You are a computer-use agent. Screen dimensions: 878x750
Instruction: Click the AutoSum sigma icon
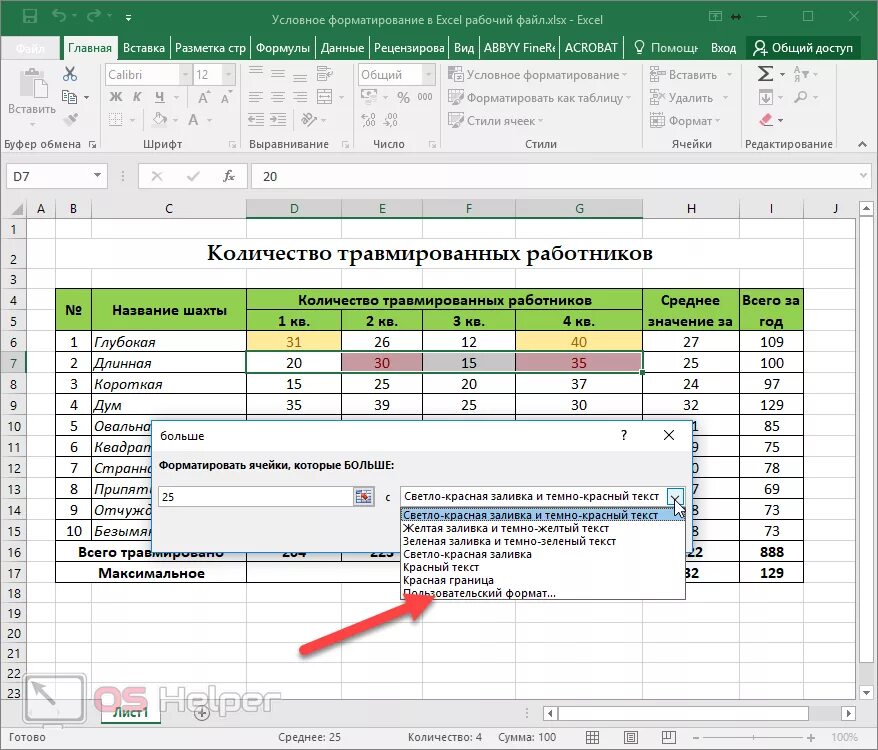765,74
